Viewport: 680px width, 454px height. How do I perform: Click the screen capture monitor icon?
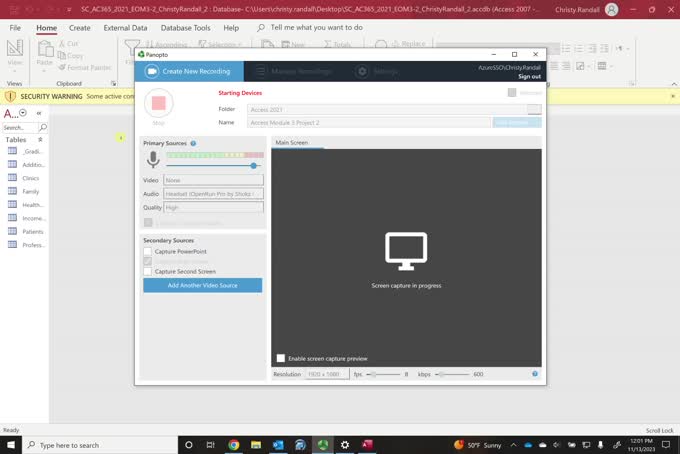(x=406, y=251)
